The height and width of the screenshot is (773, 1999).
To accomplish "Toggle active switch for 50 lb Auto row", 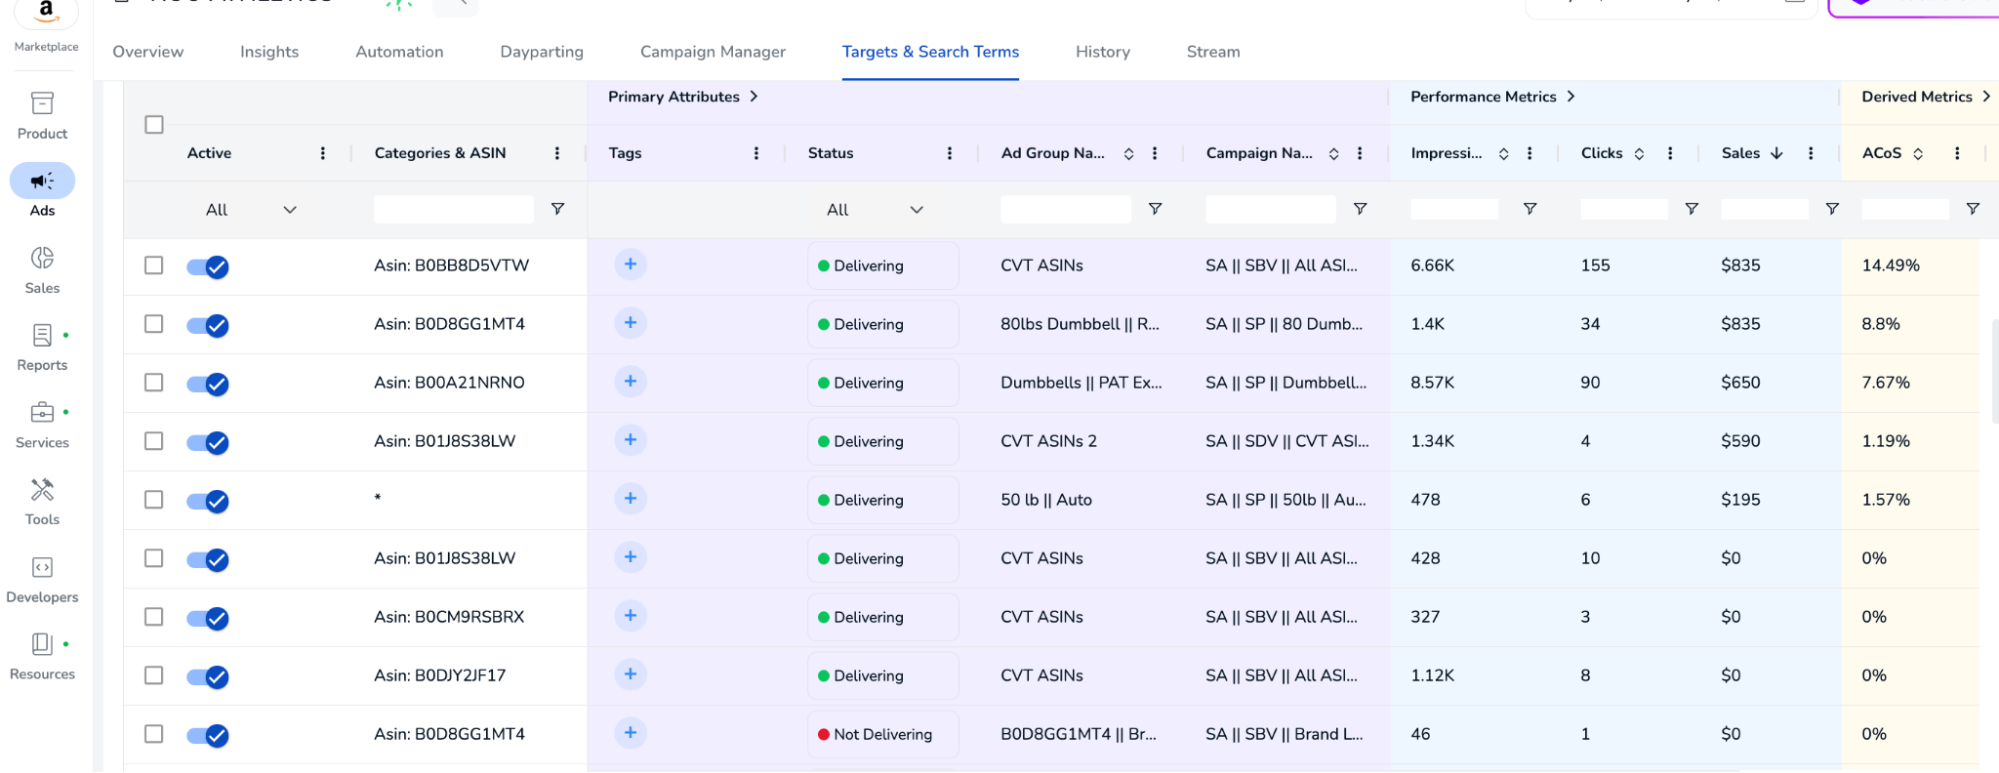I will coord(208,501).
